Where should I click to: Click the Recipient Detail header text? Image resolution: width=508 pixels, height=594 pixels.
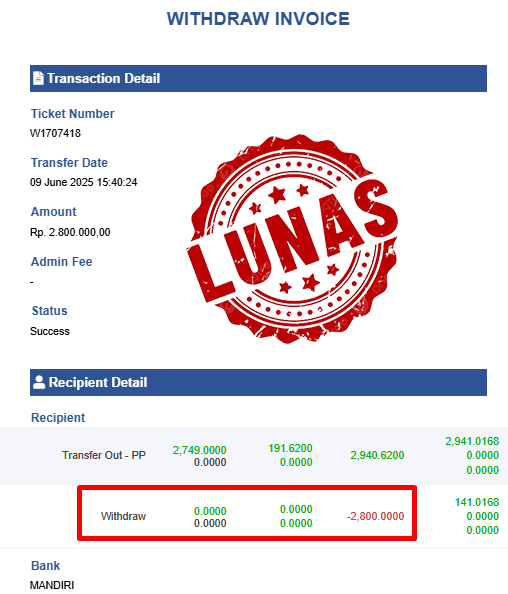pyautogui.click(x=98, y=382)
